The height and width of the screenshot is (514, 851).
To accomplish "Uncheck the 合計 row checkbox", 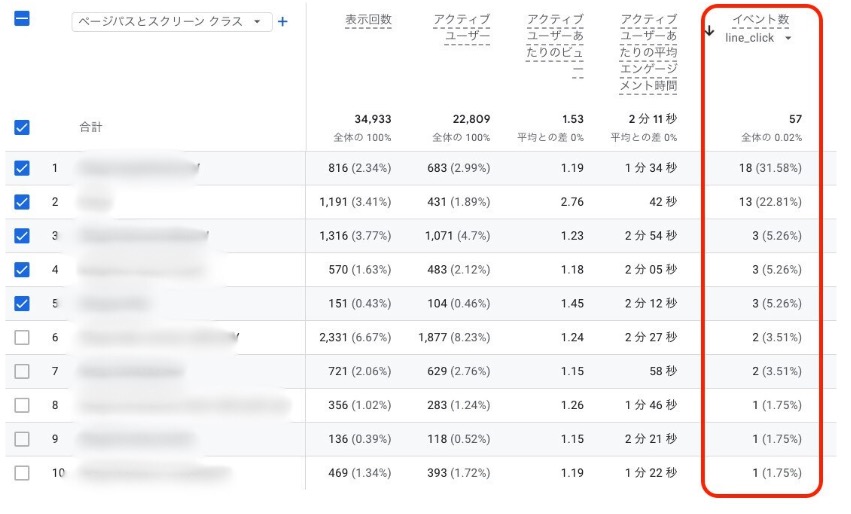I will [22, 127].
